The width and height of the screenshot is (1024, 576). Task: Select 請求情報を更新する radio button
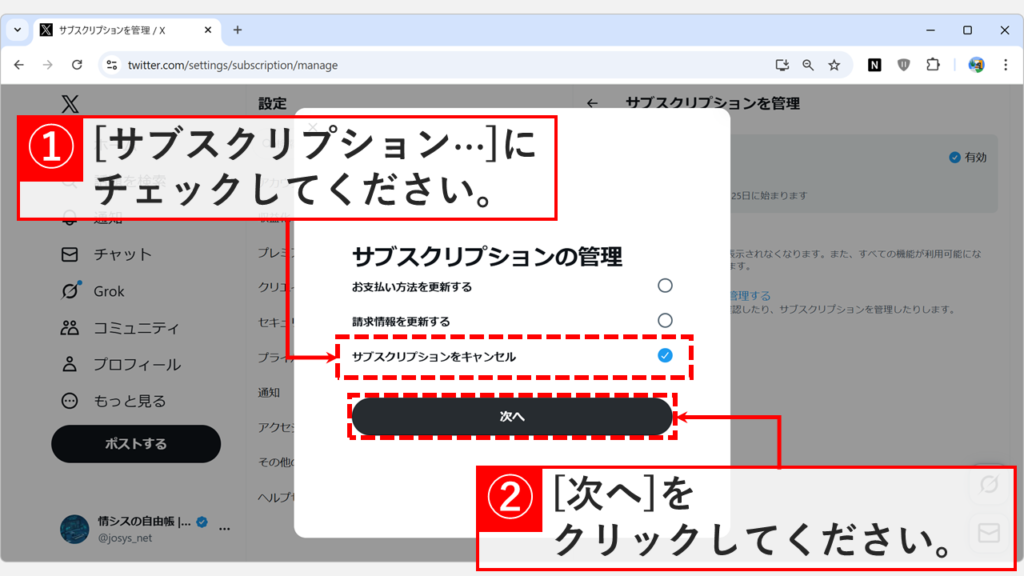click(x=663, y=320)
